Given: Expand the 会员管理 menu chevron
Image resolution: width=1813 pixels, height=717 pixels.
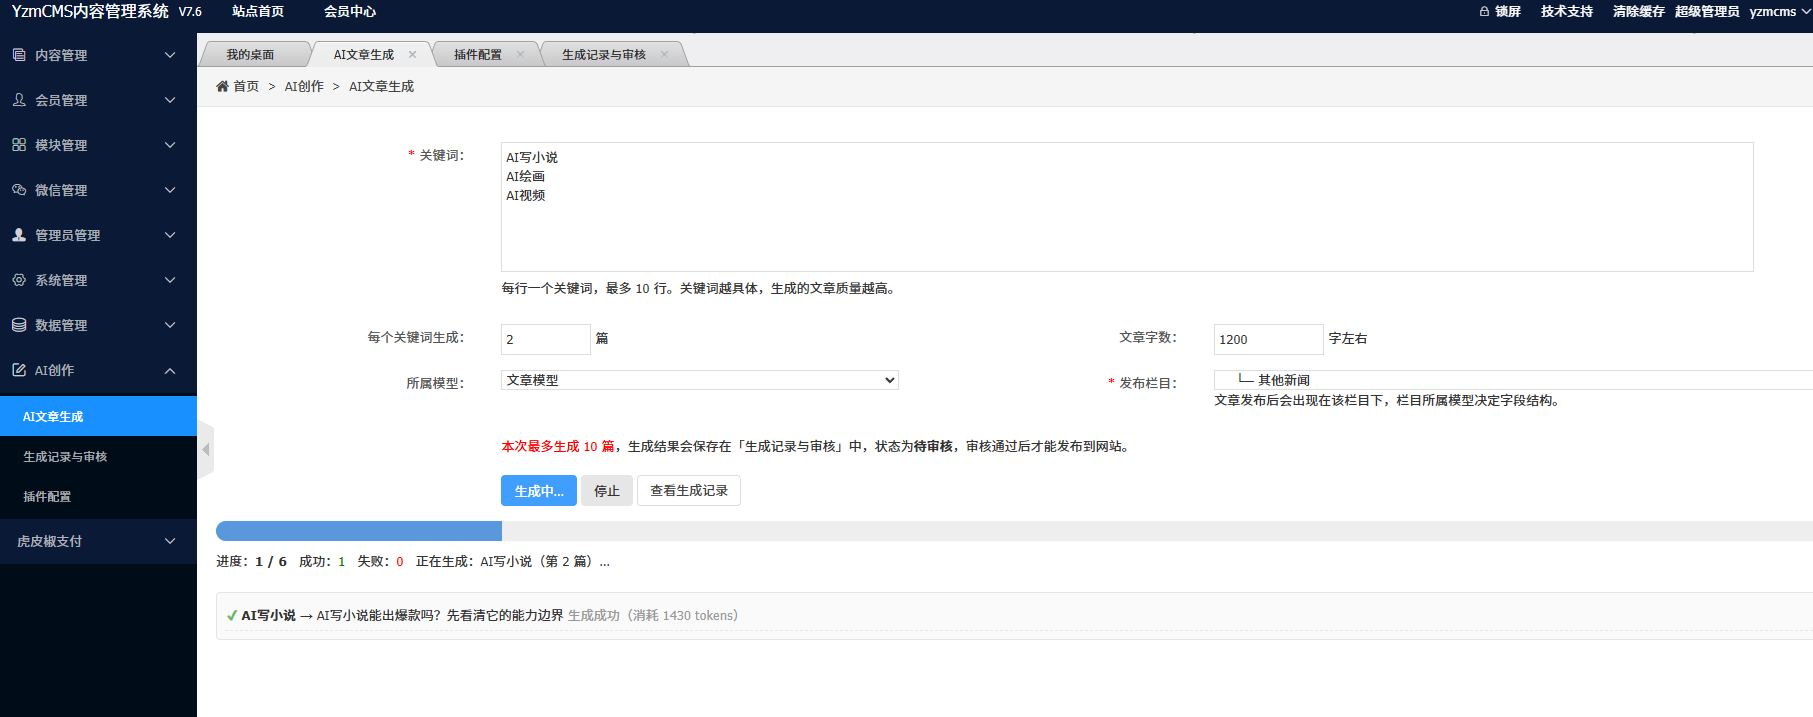Looking at the screenshot, I should 170,100.
